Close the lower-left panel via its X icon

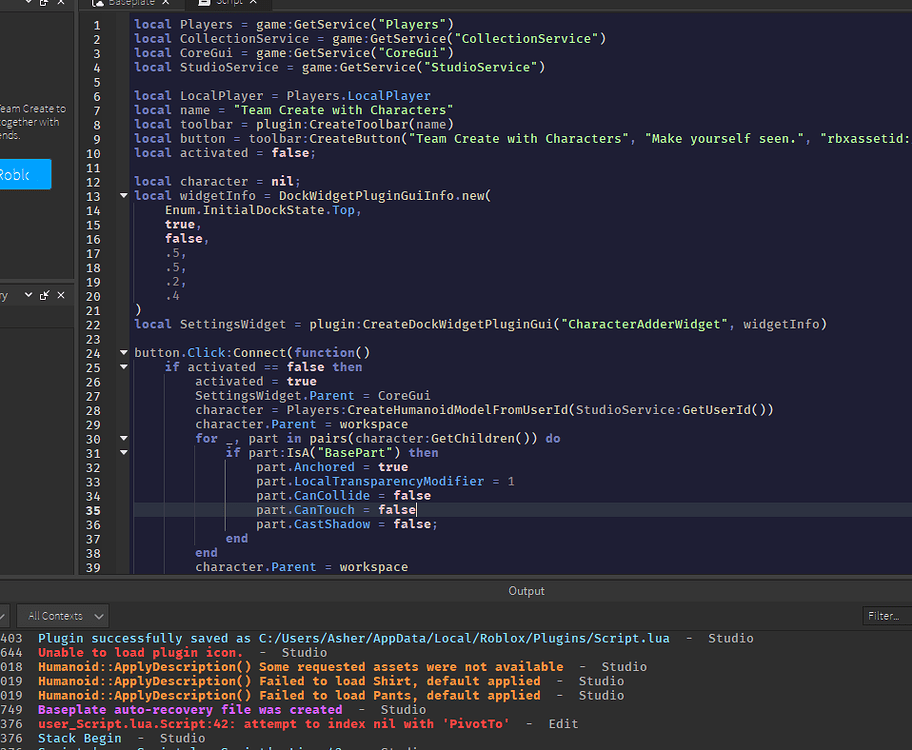pos(60,295)
